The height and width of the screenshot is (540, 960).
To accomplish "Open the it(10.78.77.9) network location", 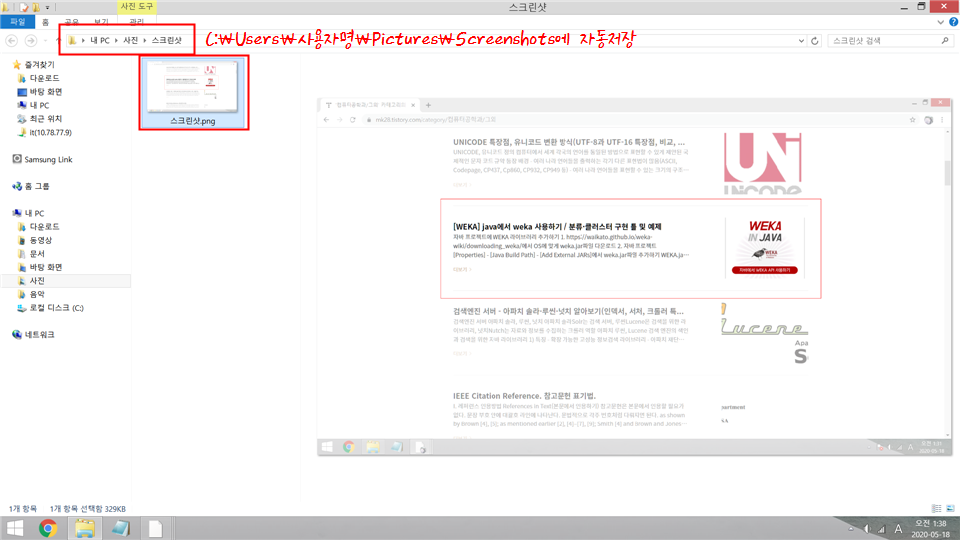I will (x=45, y=132).
